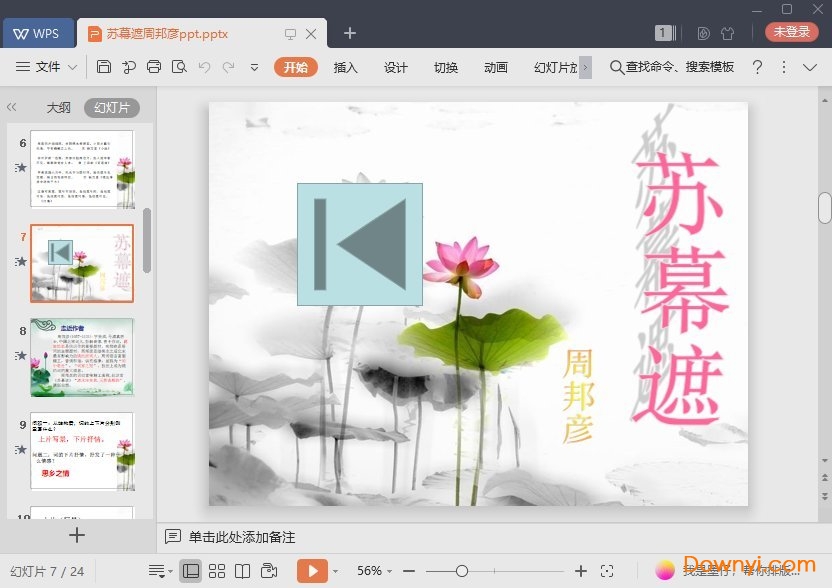Viewport: 832px width, 588px height.
Task: Increase zoom with the plus slider control
Action: coord(579,570)
